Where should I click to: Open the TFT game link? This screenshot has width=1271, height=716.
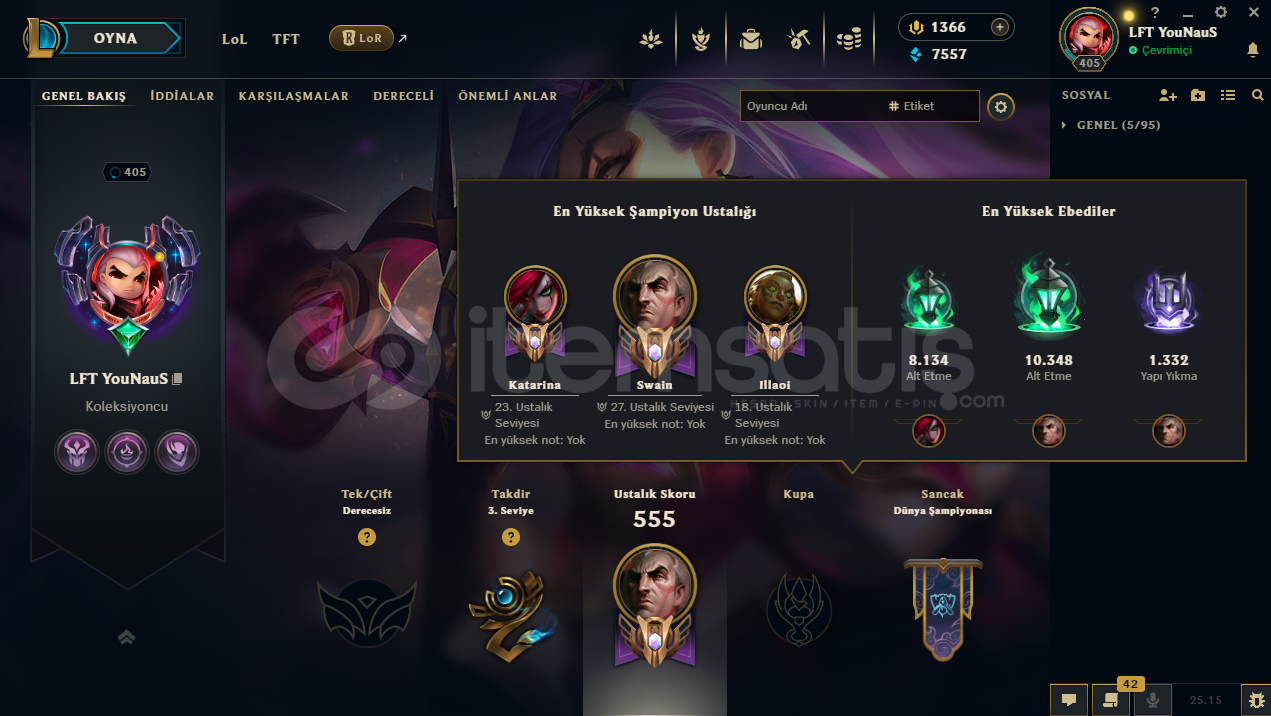(x=286, y=39)
